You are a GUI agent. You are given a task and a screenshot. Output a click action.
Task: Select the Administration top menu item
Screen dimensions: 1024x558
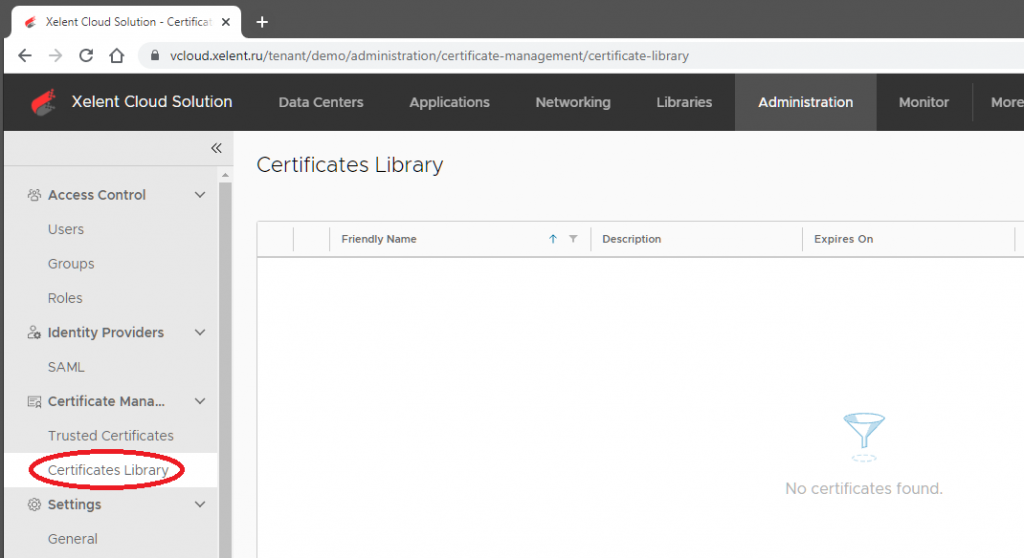pyautogui.click(x=805, y=103)
